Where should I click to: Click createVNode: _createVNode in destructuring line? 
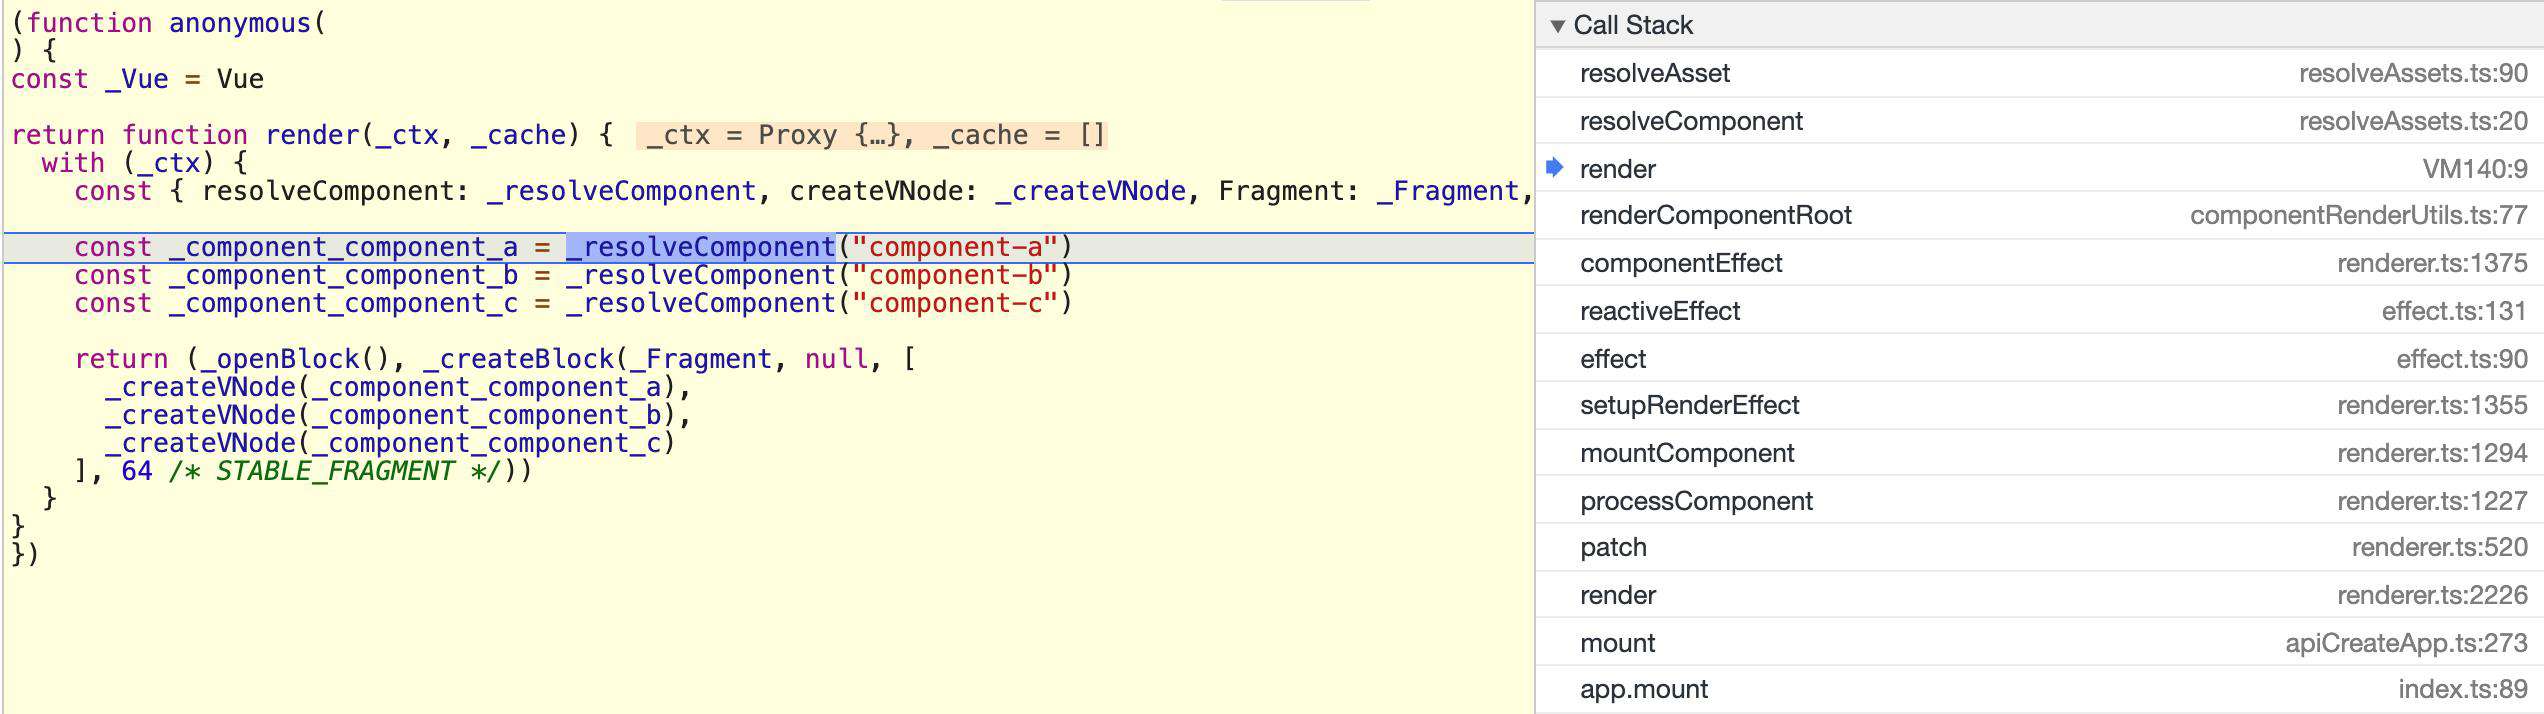point(988,191)
